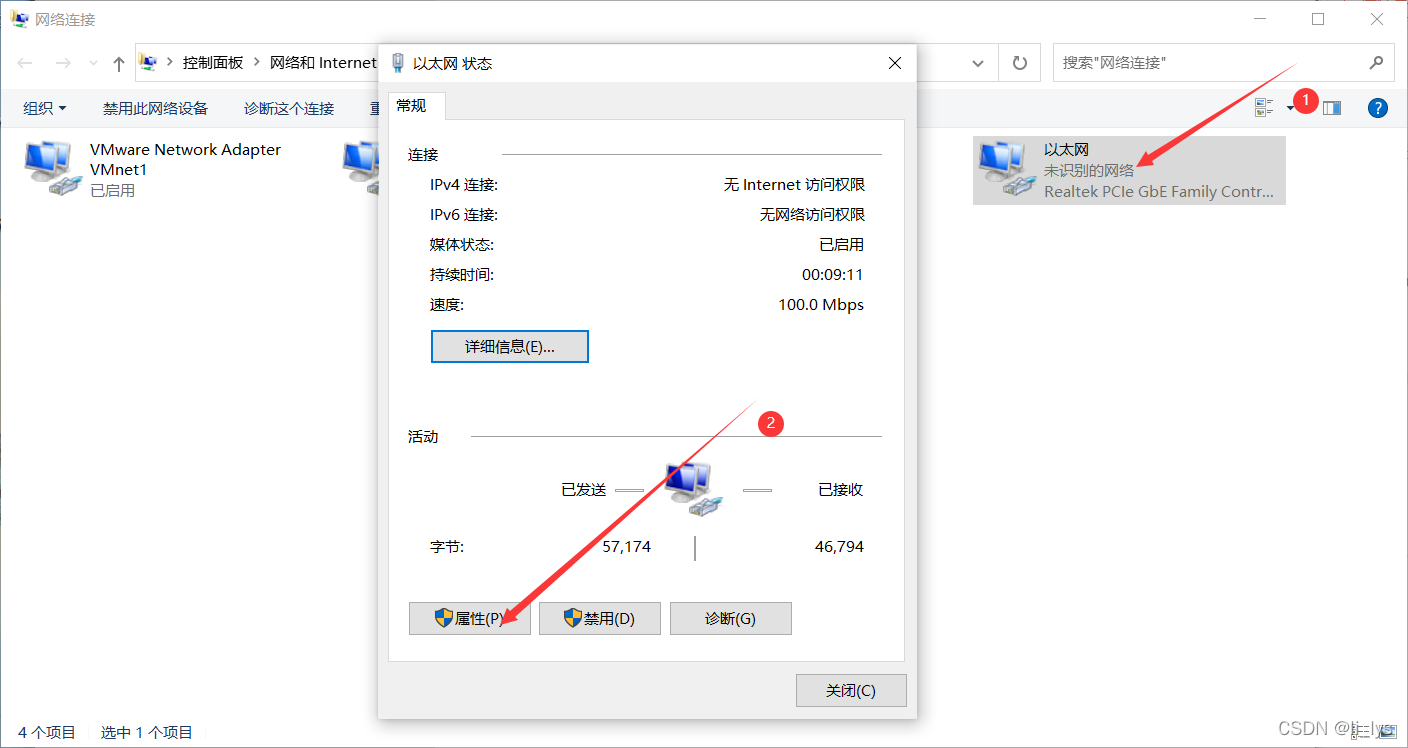Click the IPv4 连接 value text

(794, 185)
